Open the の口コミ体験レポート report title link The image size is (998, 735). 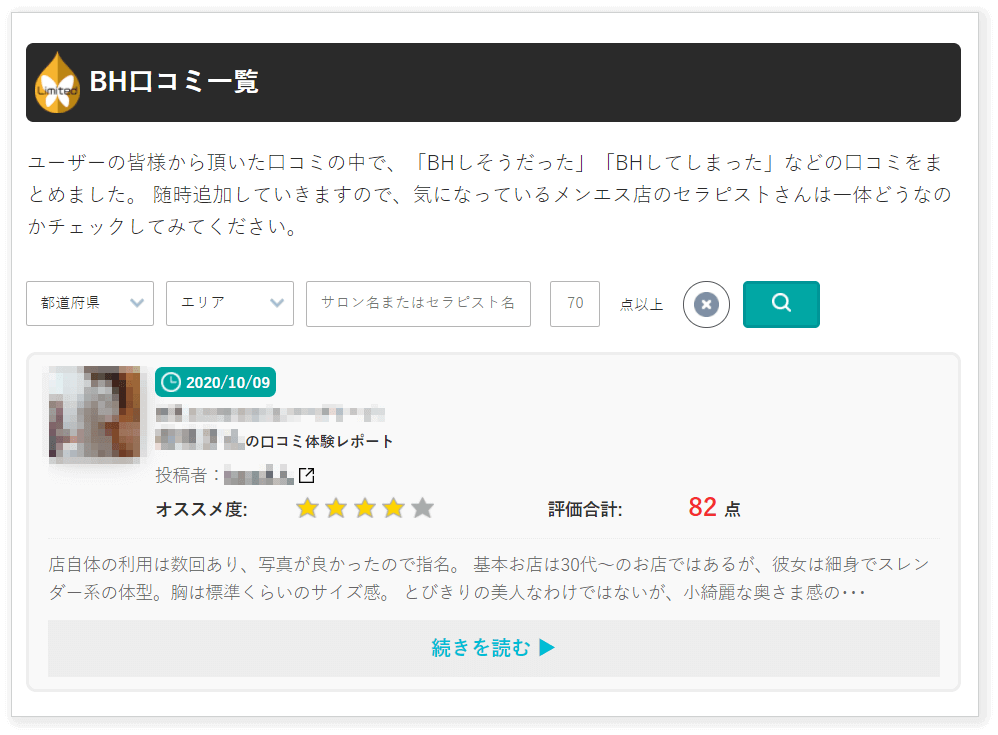point(319,441)
